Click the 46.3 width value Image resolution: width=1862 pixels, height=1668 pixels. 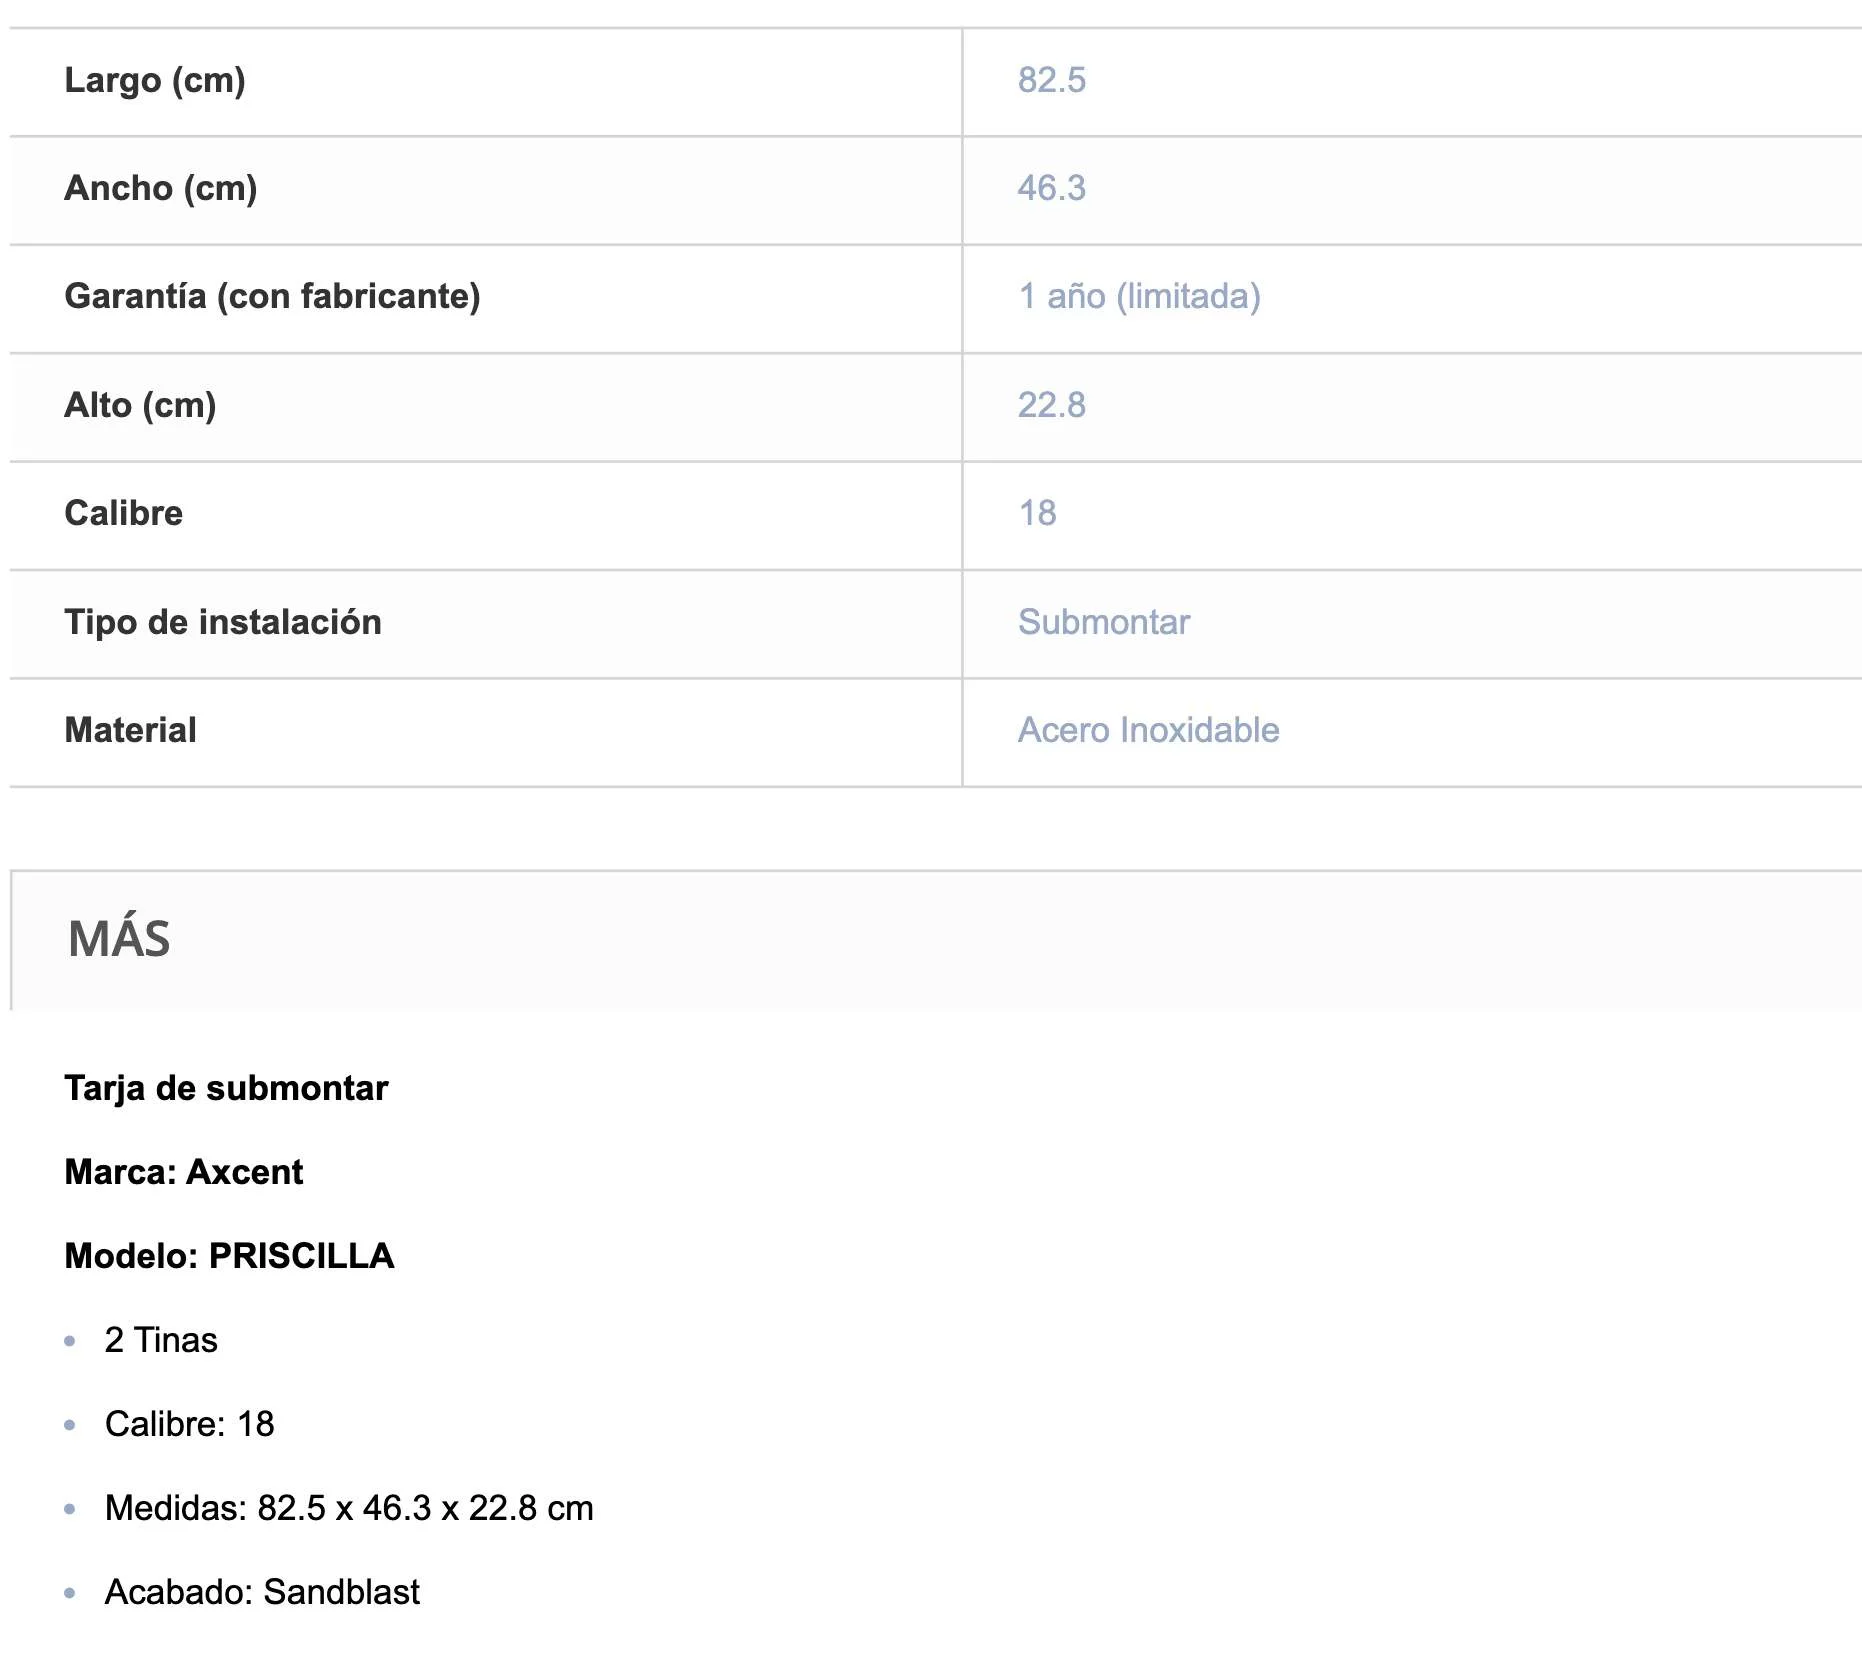pos(1051,188)
